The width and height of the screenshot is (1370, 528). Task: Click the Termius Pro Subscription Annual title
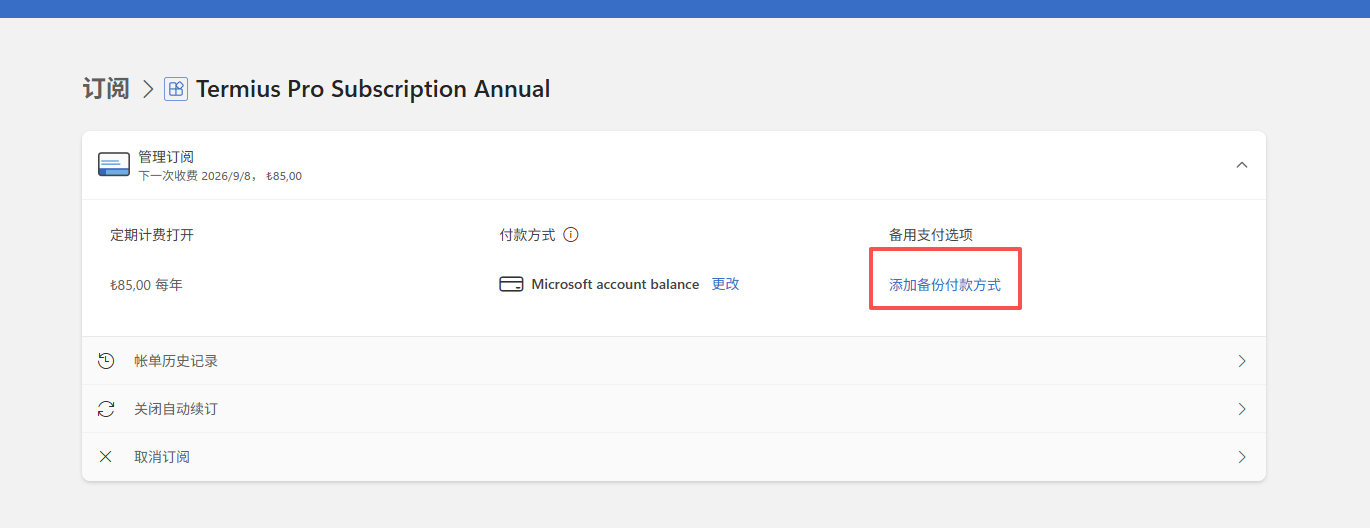373,89
